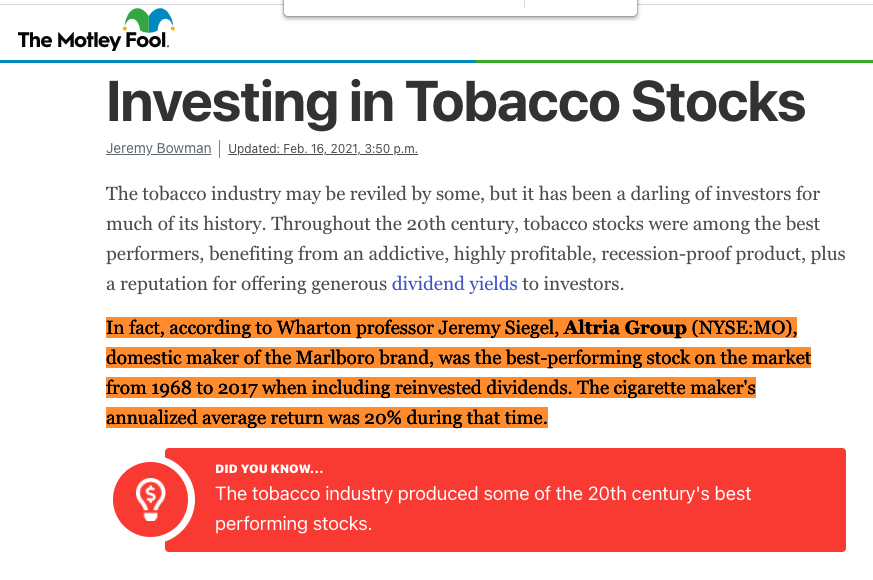This screenshot has width=873, height=580.
Task: Select the bold Altria Group text
Action: click(625, 328)
